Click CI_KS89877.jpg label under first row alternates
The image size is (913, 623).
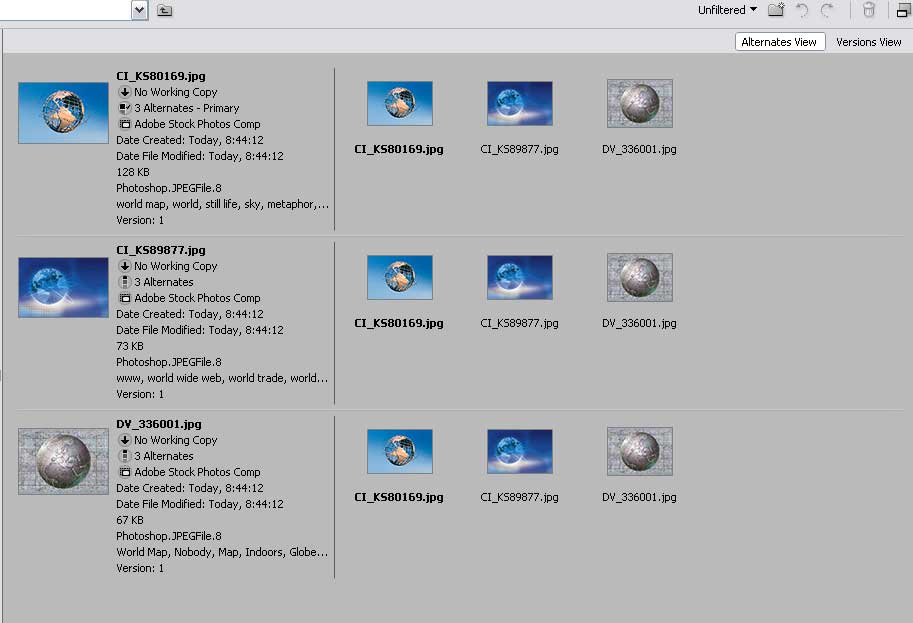point(519,149)
